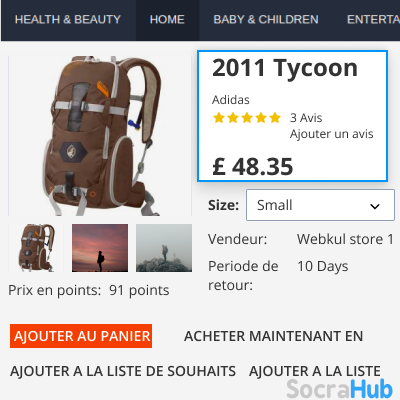Open the Health & Beauty menu

[x=68, y=20]
